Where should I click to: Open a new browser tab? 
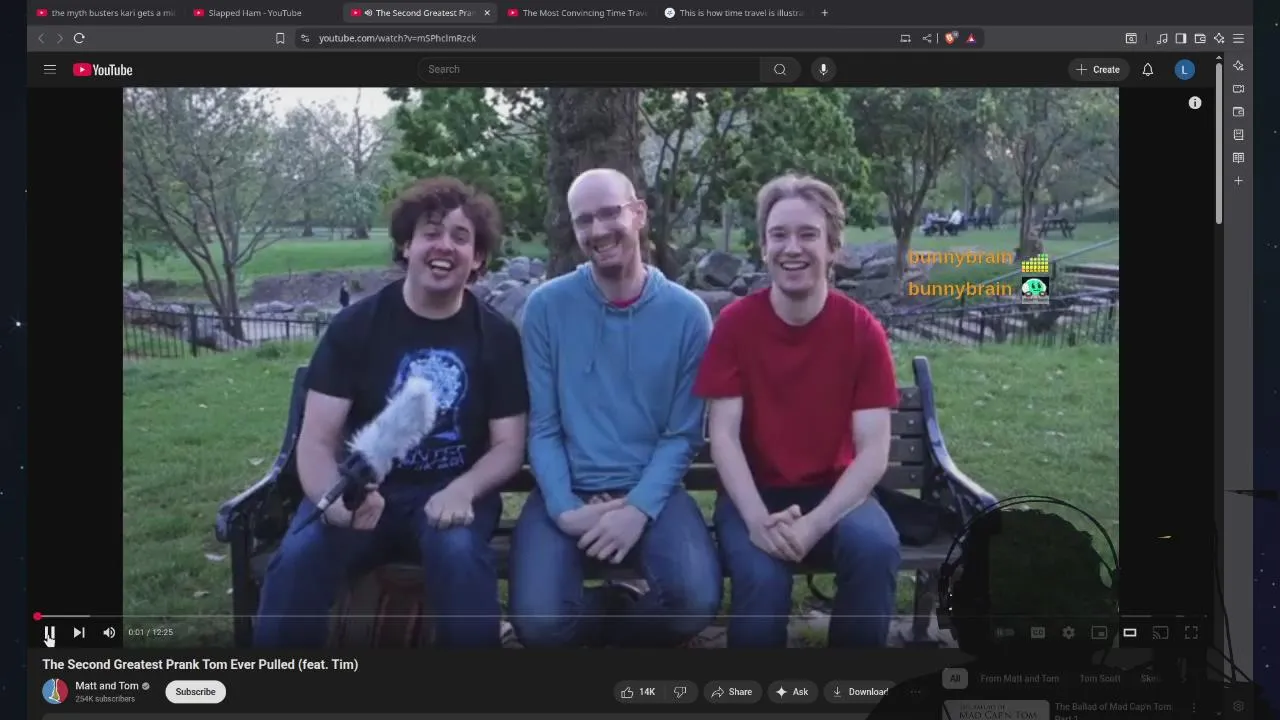coord(824,13)
